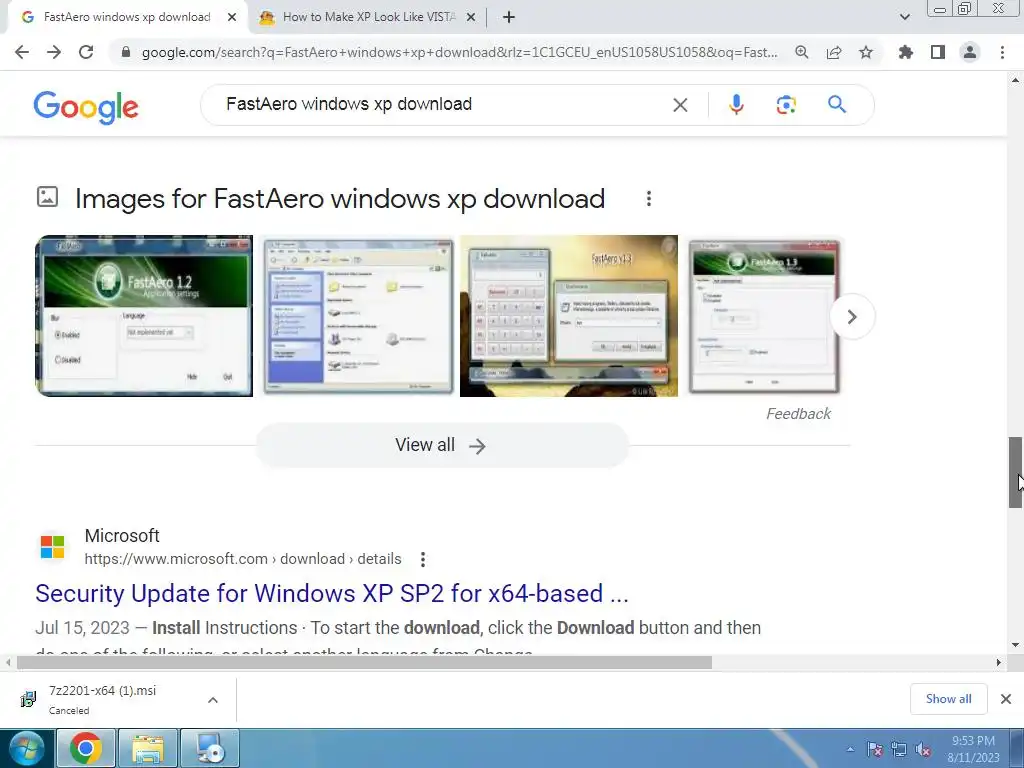The image size is (1024, 768).
Task: Open the FastAero v1.3 calculator thumbnail
Action: [x=569, y=315]
